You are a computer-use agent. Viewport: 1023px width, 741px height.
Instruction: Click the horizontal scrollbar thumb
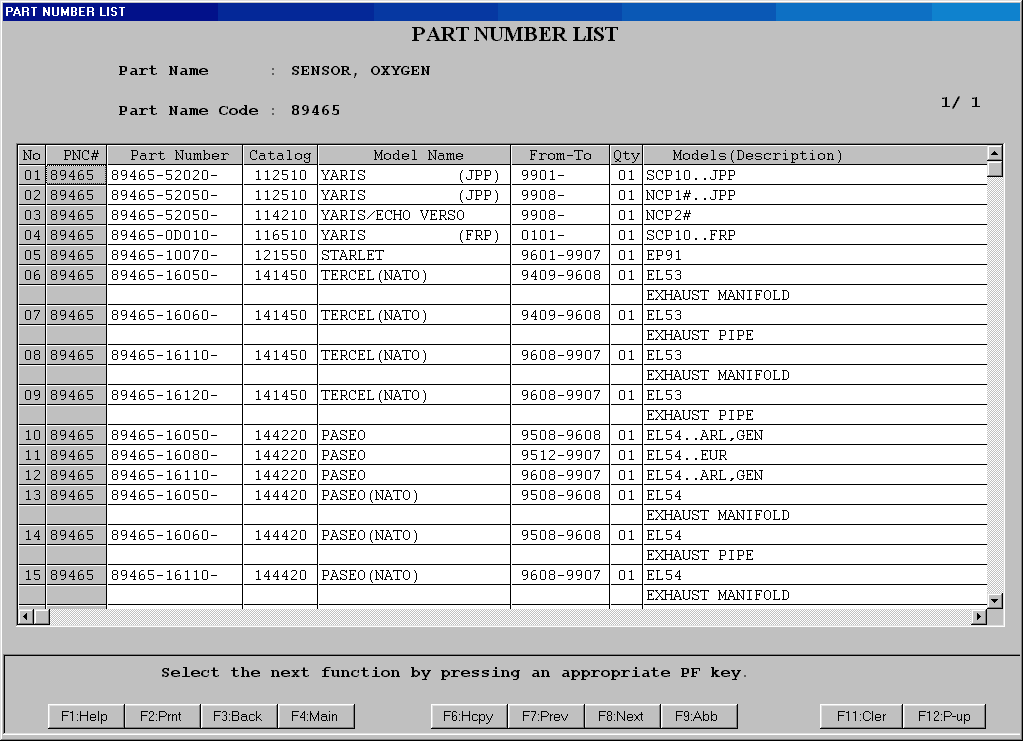[x=42, y=616]
